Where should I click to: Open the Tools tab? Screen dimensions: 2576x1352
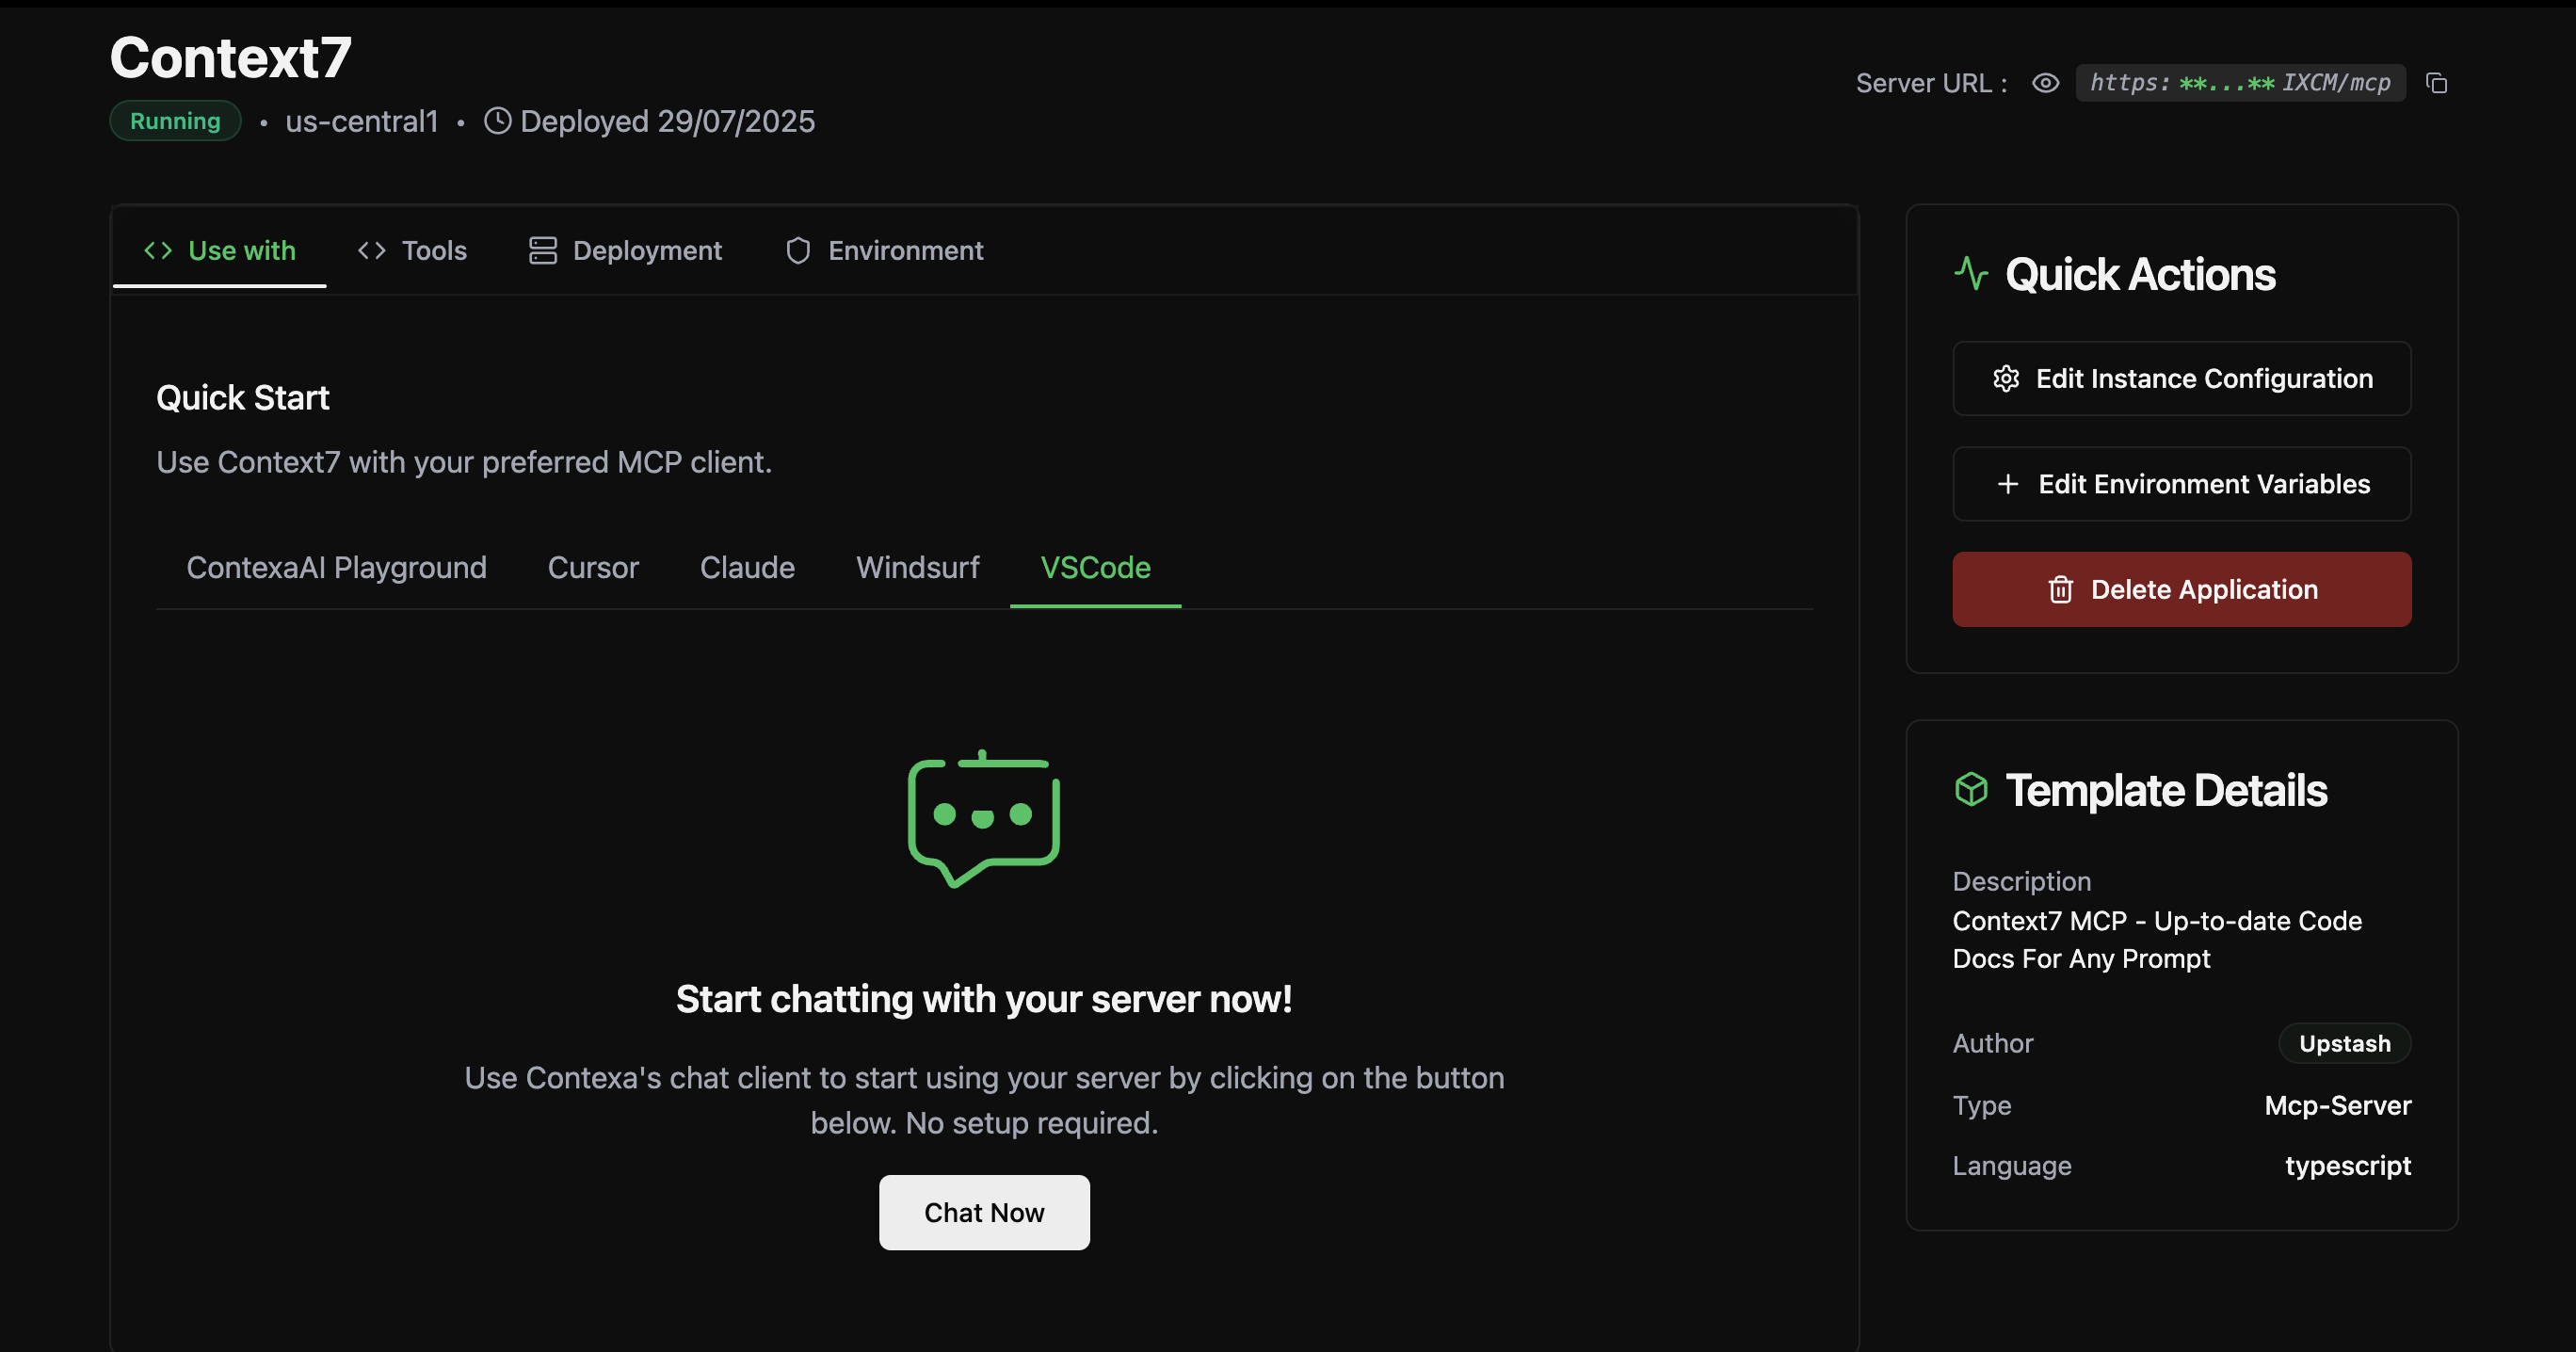(x=412, y=251)
